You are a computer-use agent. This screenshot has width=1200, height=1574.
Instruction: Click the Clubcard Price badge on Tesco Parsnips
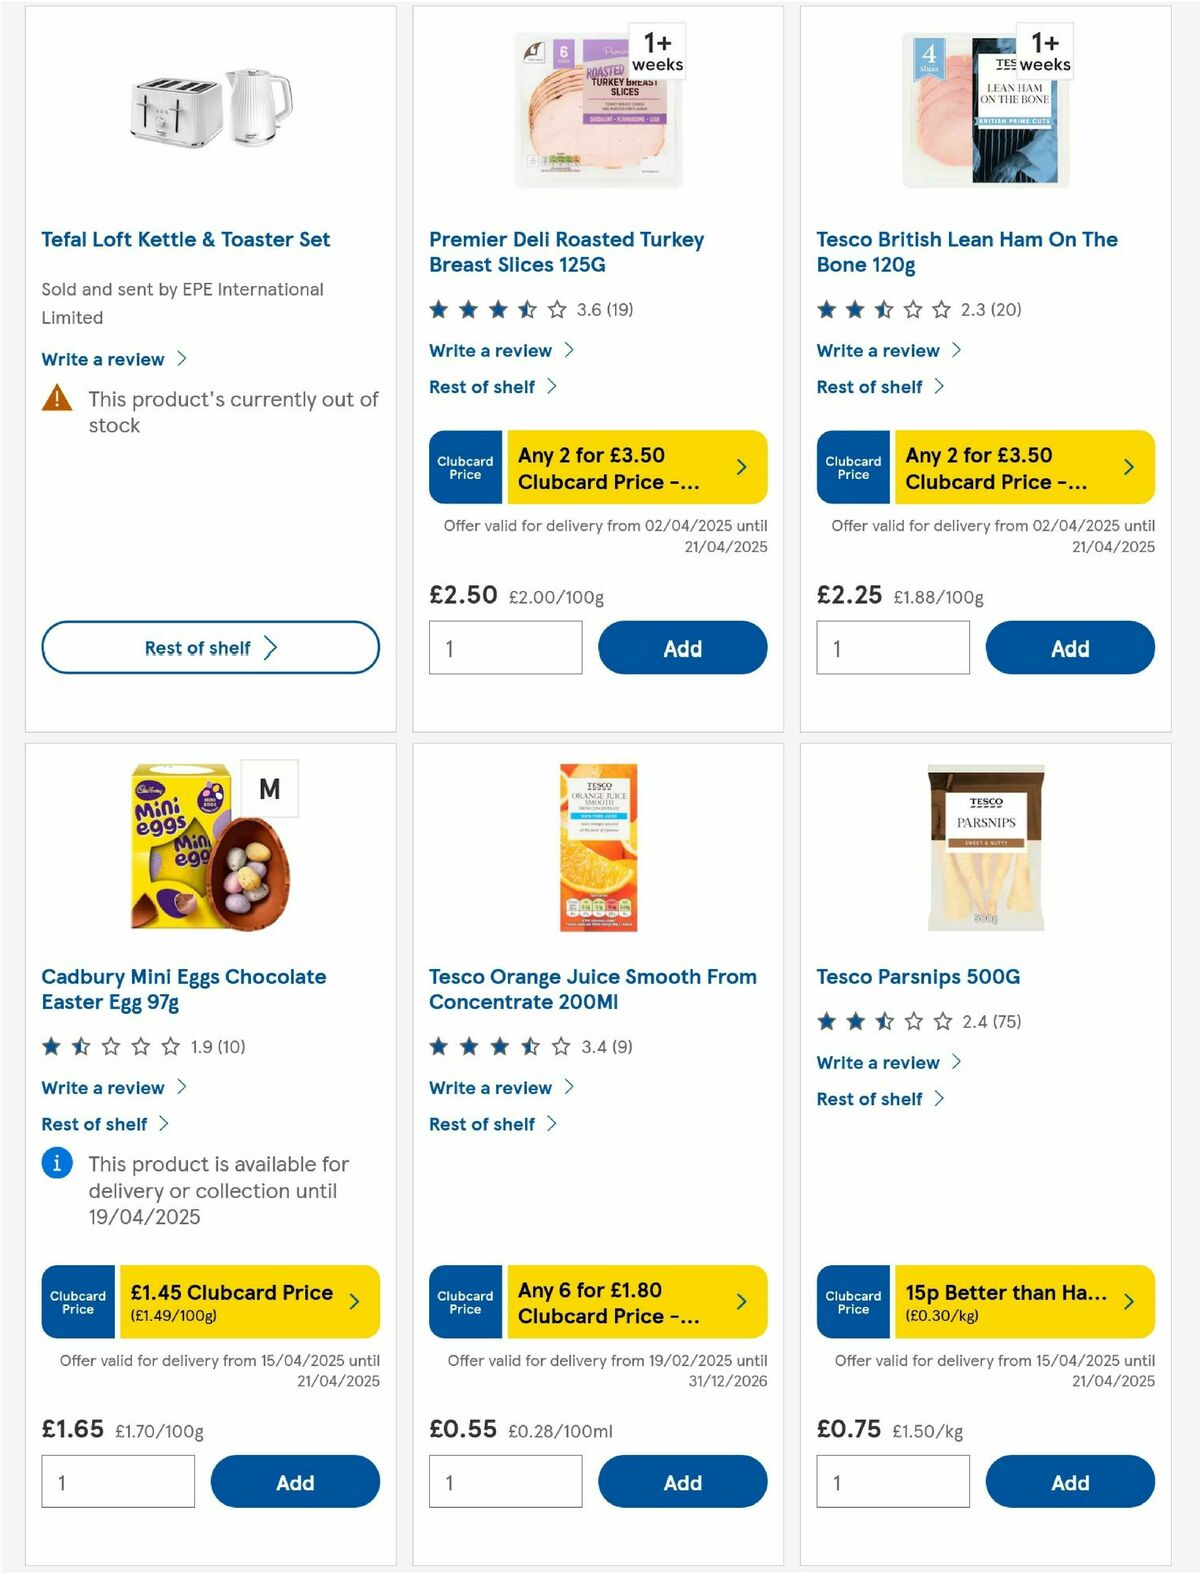tap(852, 1301)
